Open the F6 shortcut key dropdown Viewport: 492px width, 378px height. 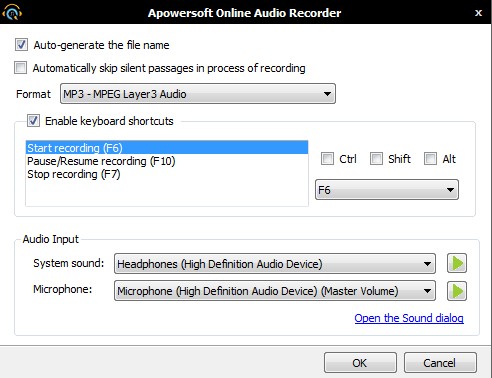tap(387, 190)
